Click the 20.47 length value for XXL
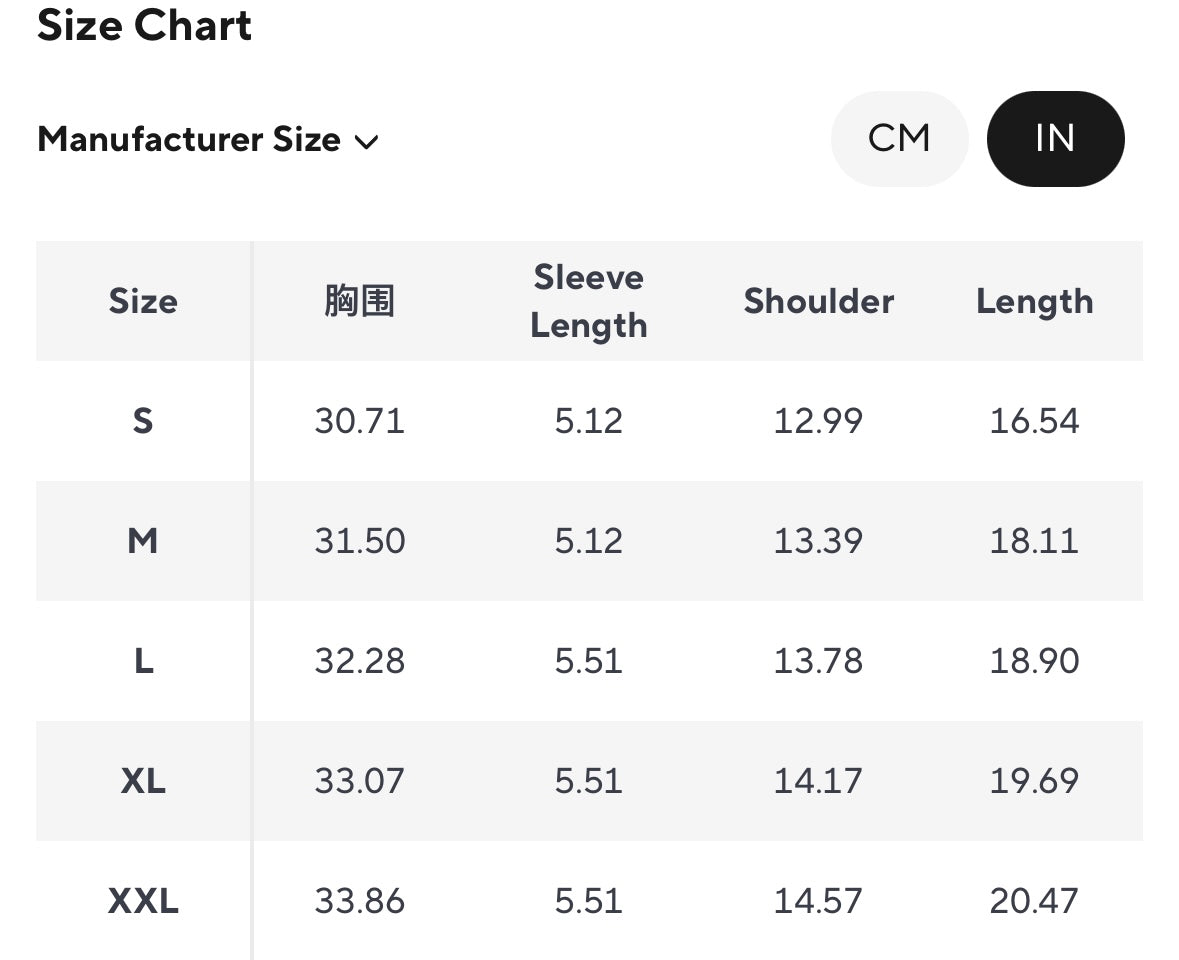 pos(1034,901)
